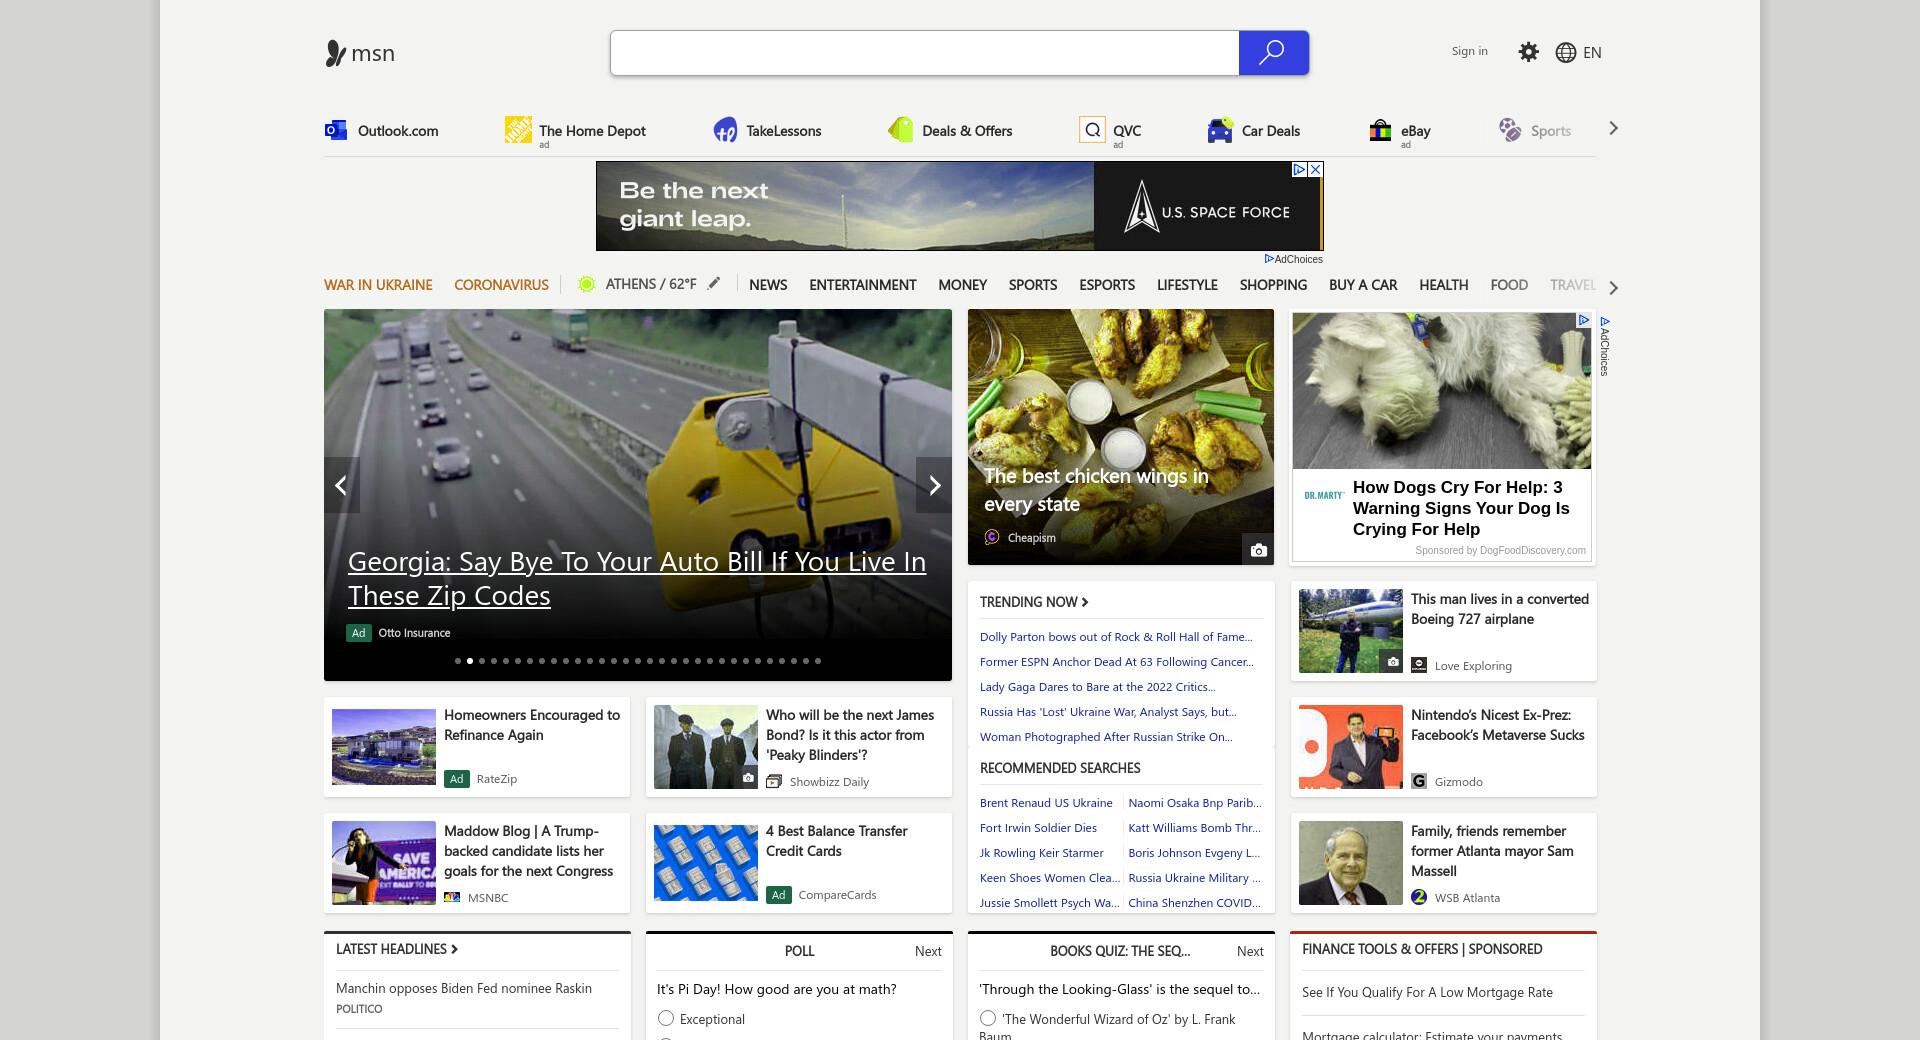Open Boeing 727 airplane story thumbnail

(1350, 631)
